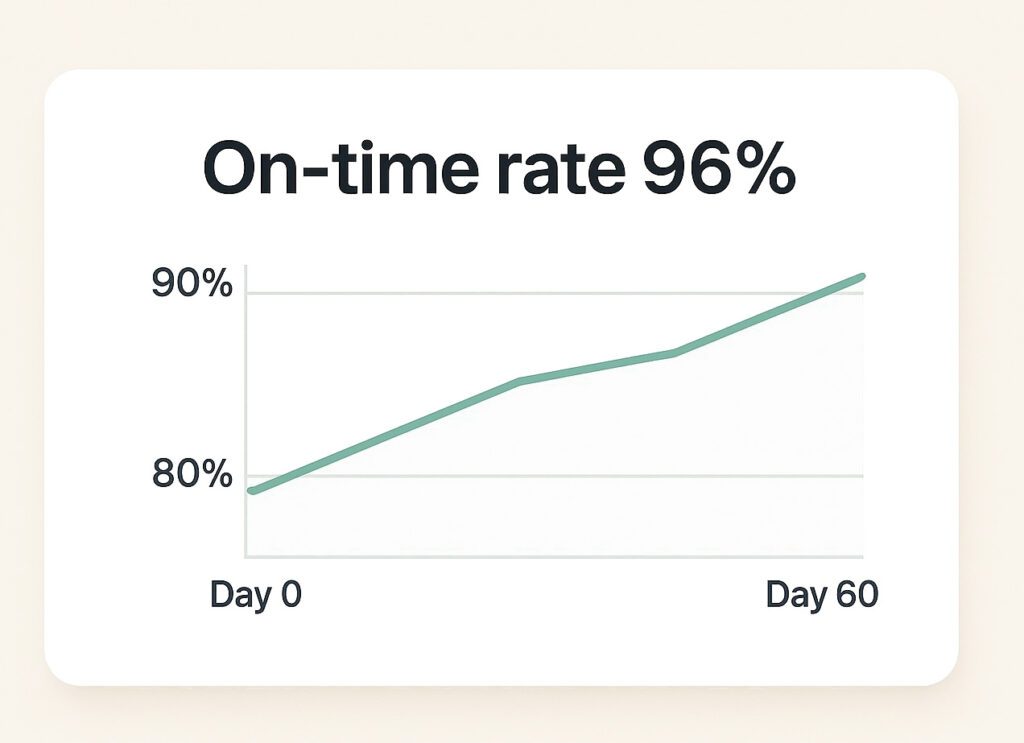Click the 80% y-axis label
Screen dimensions: 1024x743
[192, 474]
